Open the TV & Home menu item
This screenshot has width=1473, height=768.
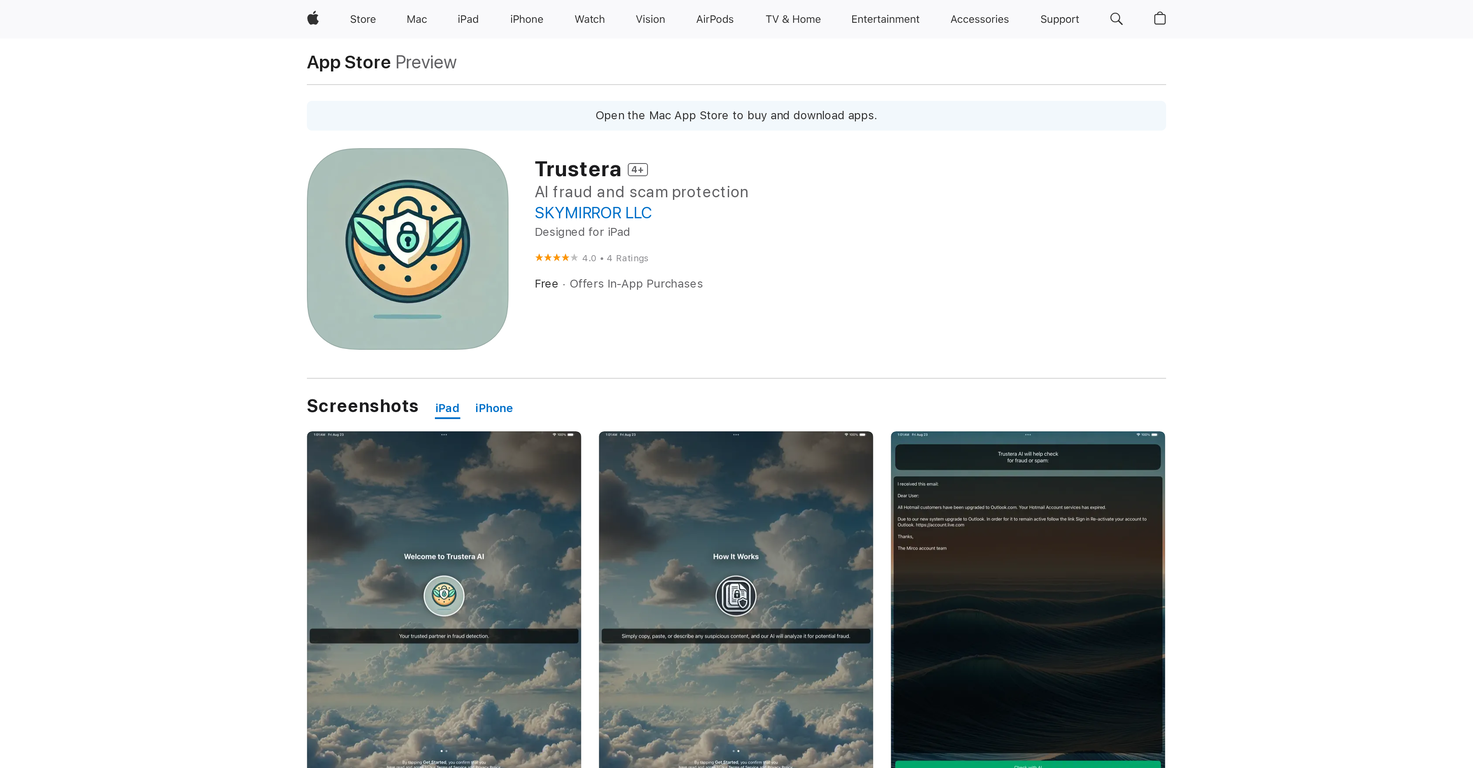[x=792, y=18]
